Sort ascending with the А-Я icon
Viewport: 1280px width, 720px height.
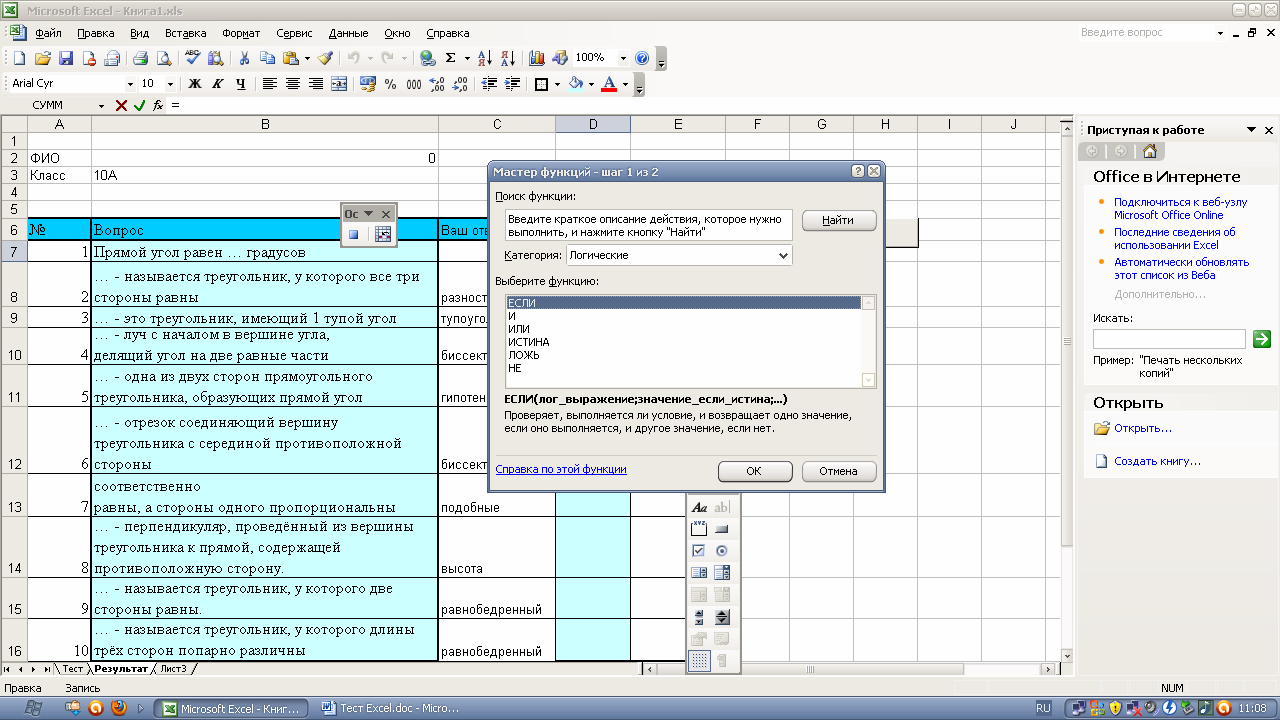484,58
